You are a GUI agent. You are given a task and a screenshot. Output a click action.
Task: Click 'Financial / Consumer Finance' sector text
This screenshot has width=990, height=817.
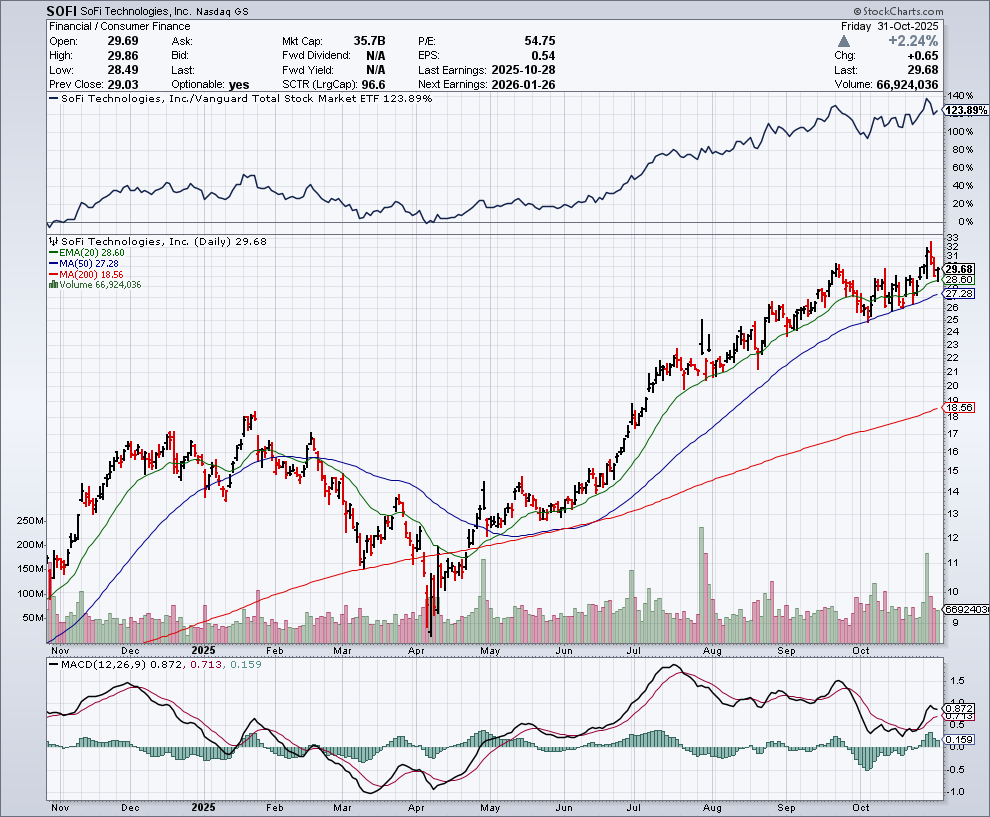[x=119, y=26]
